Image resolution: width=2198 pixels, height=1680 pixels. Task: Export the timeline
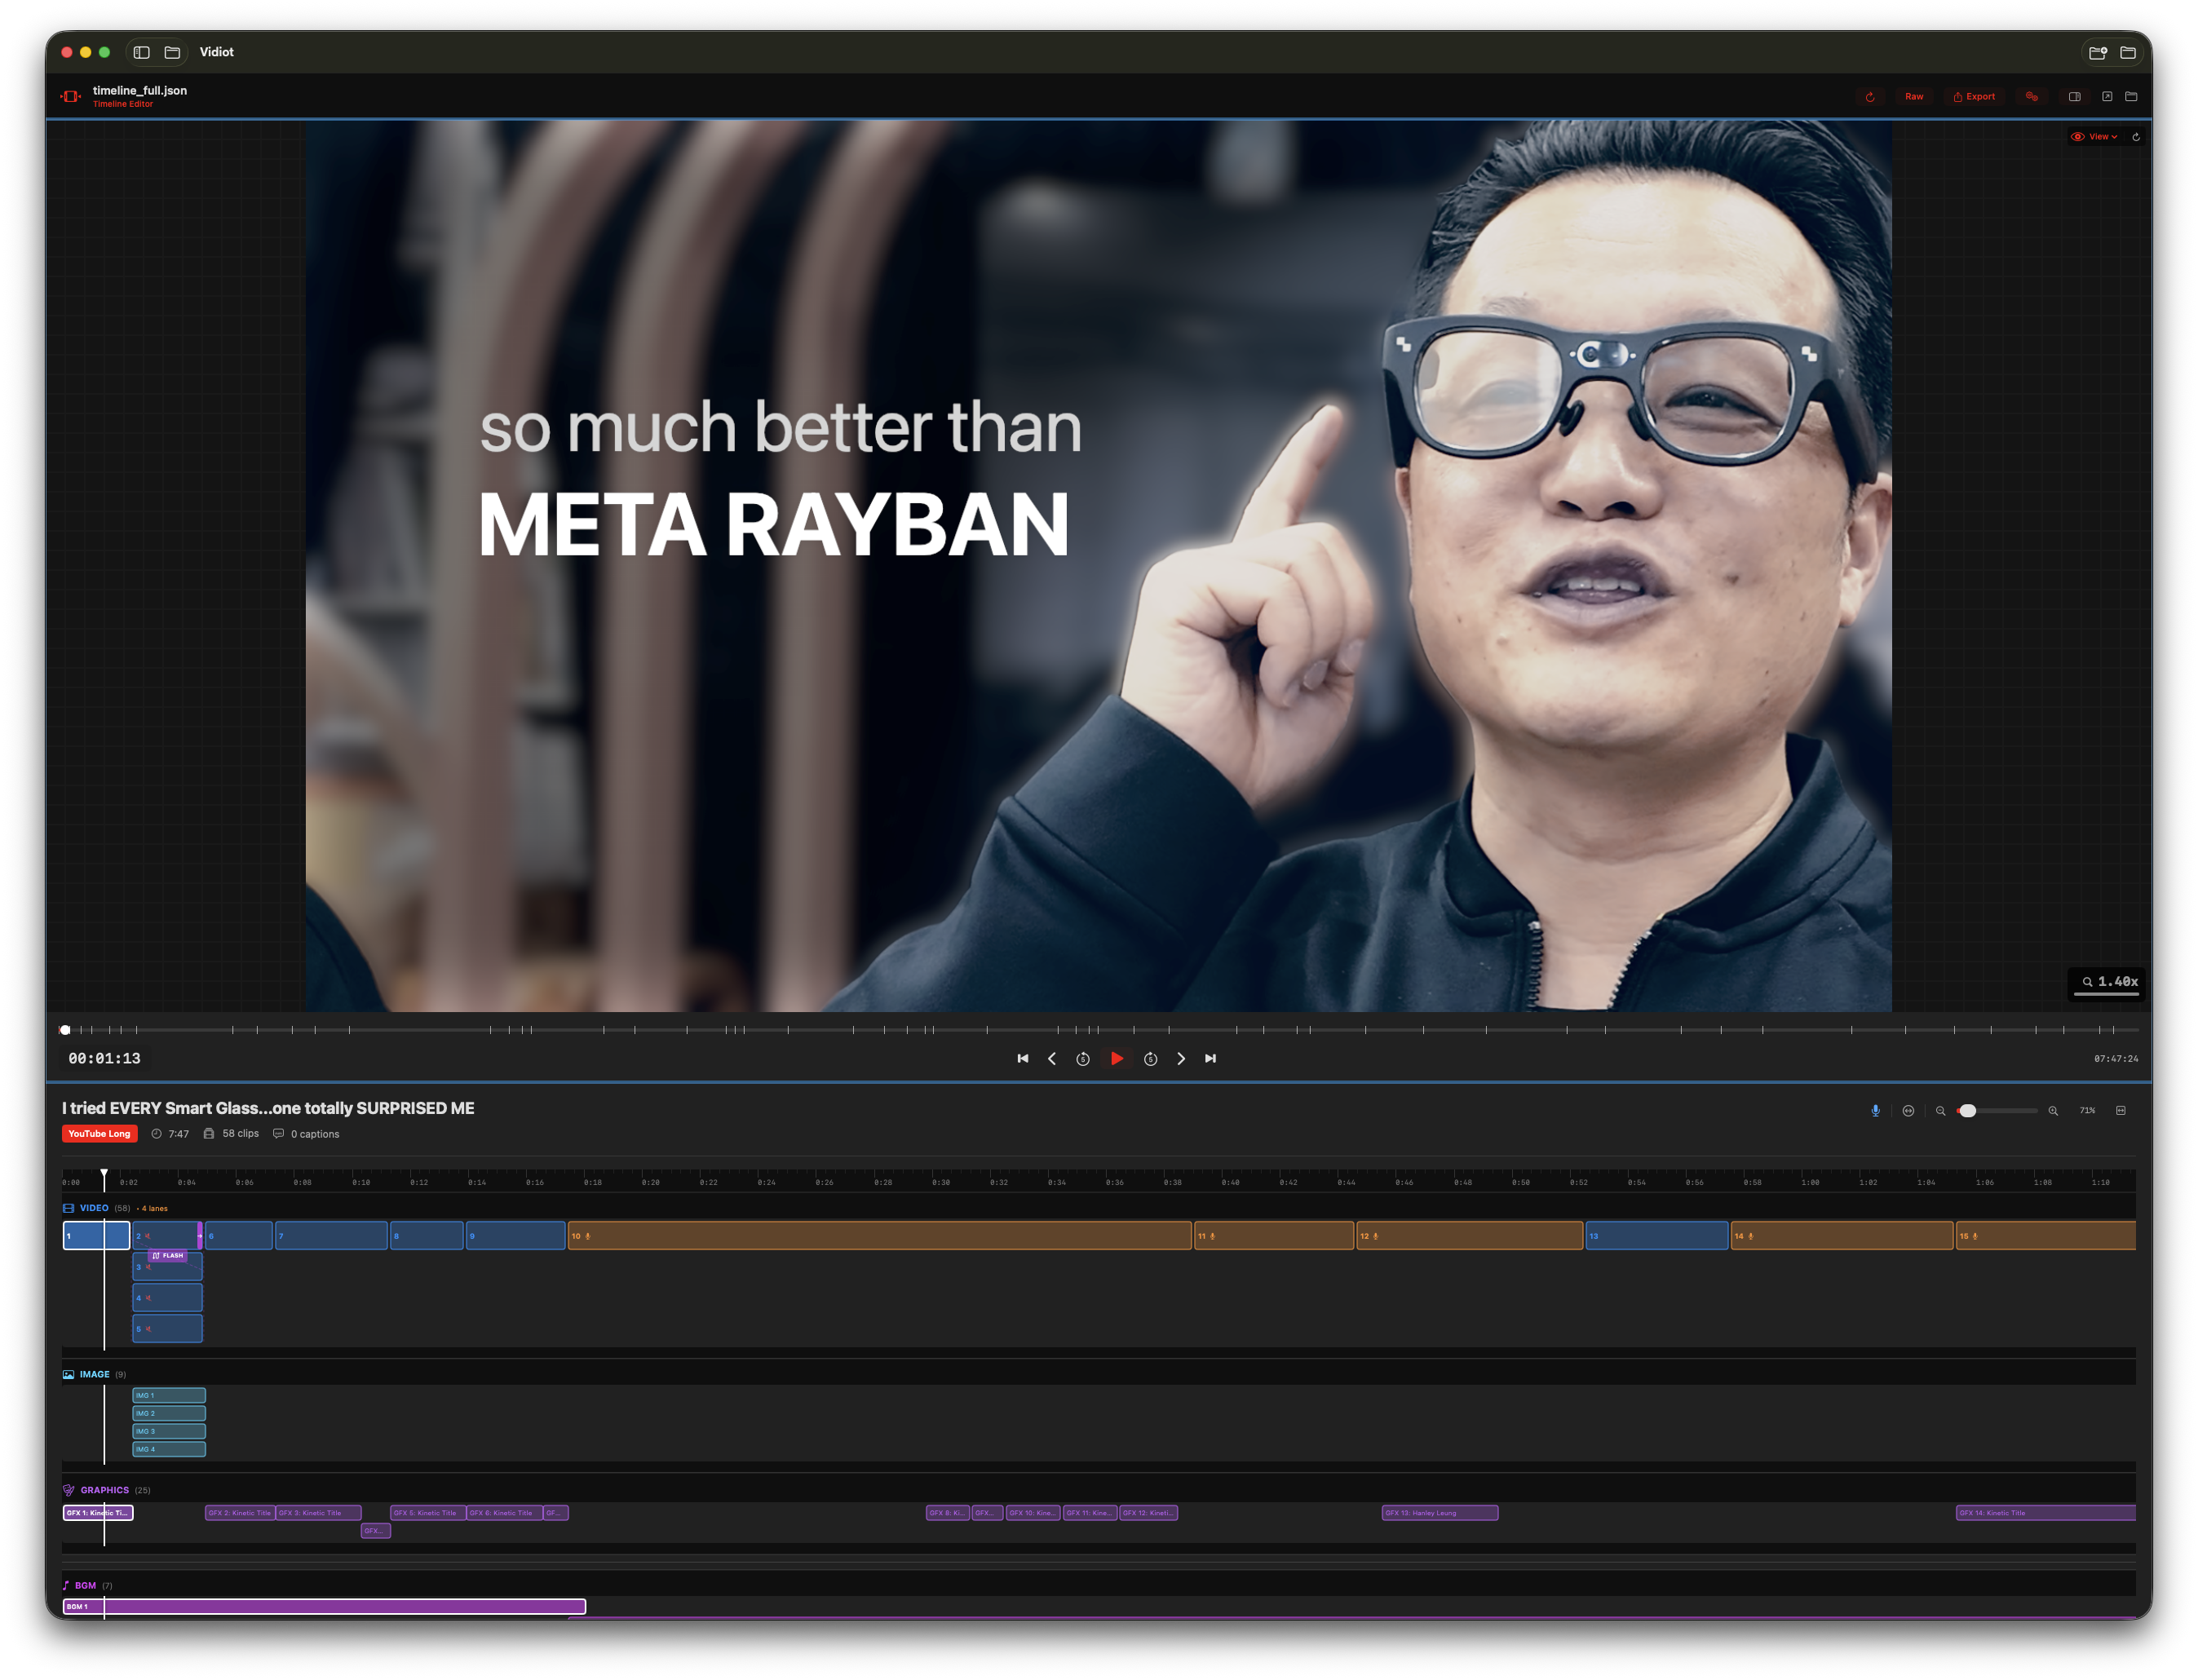(x=1974, y=97)
